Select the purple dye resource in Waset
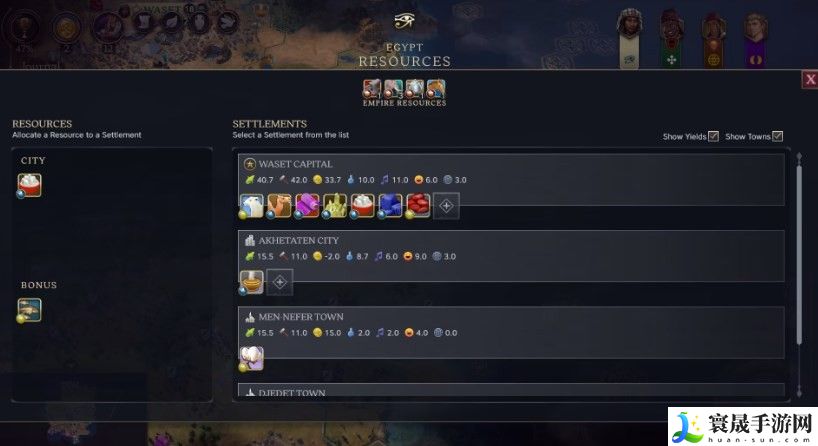The height and width of the screenshot is (446, 818). [x=307, y=206]
